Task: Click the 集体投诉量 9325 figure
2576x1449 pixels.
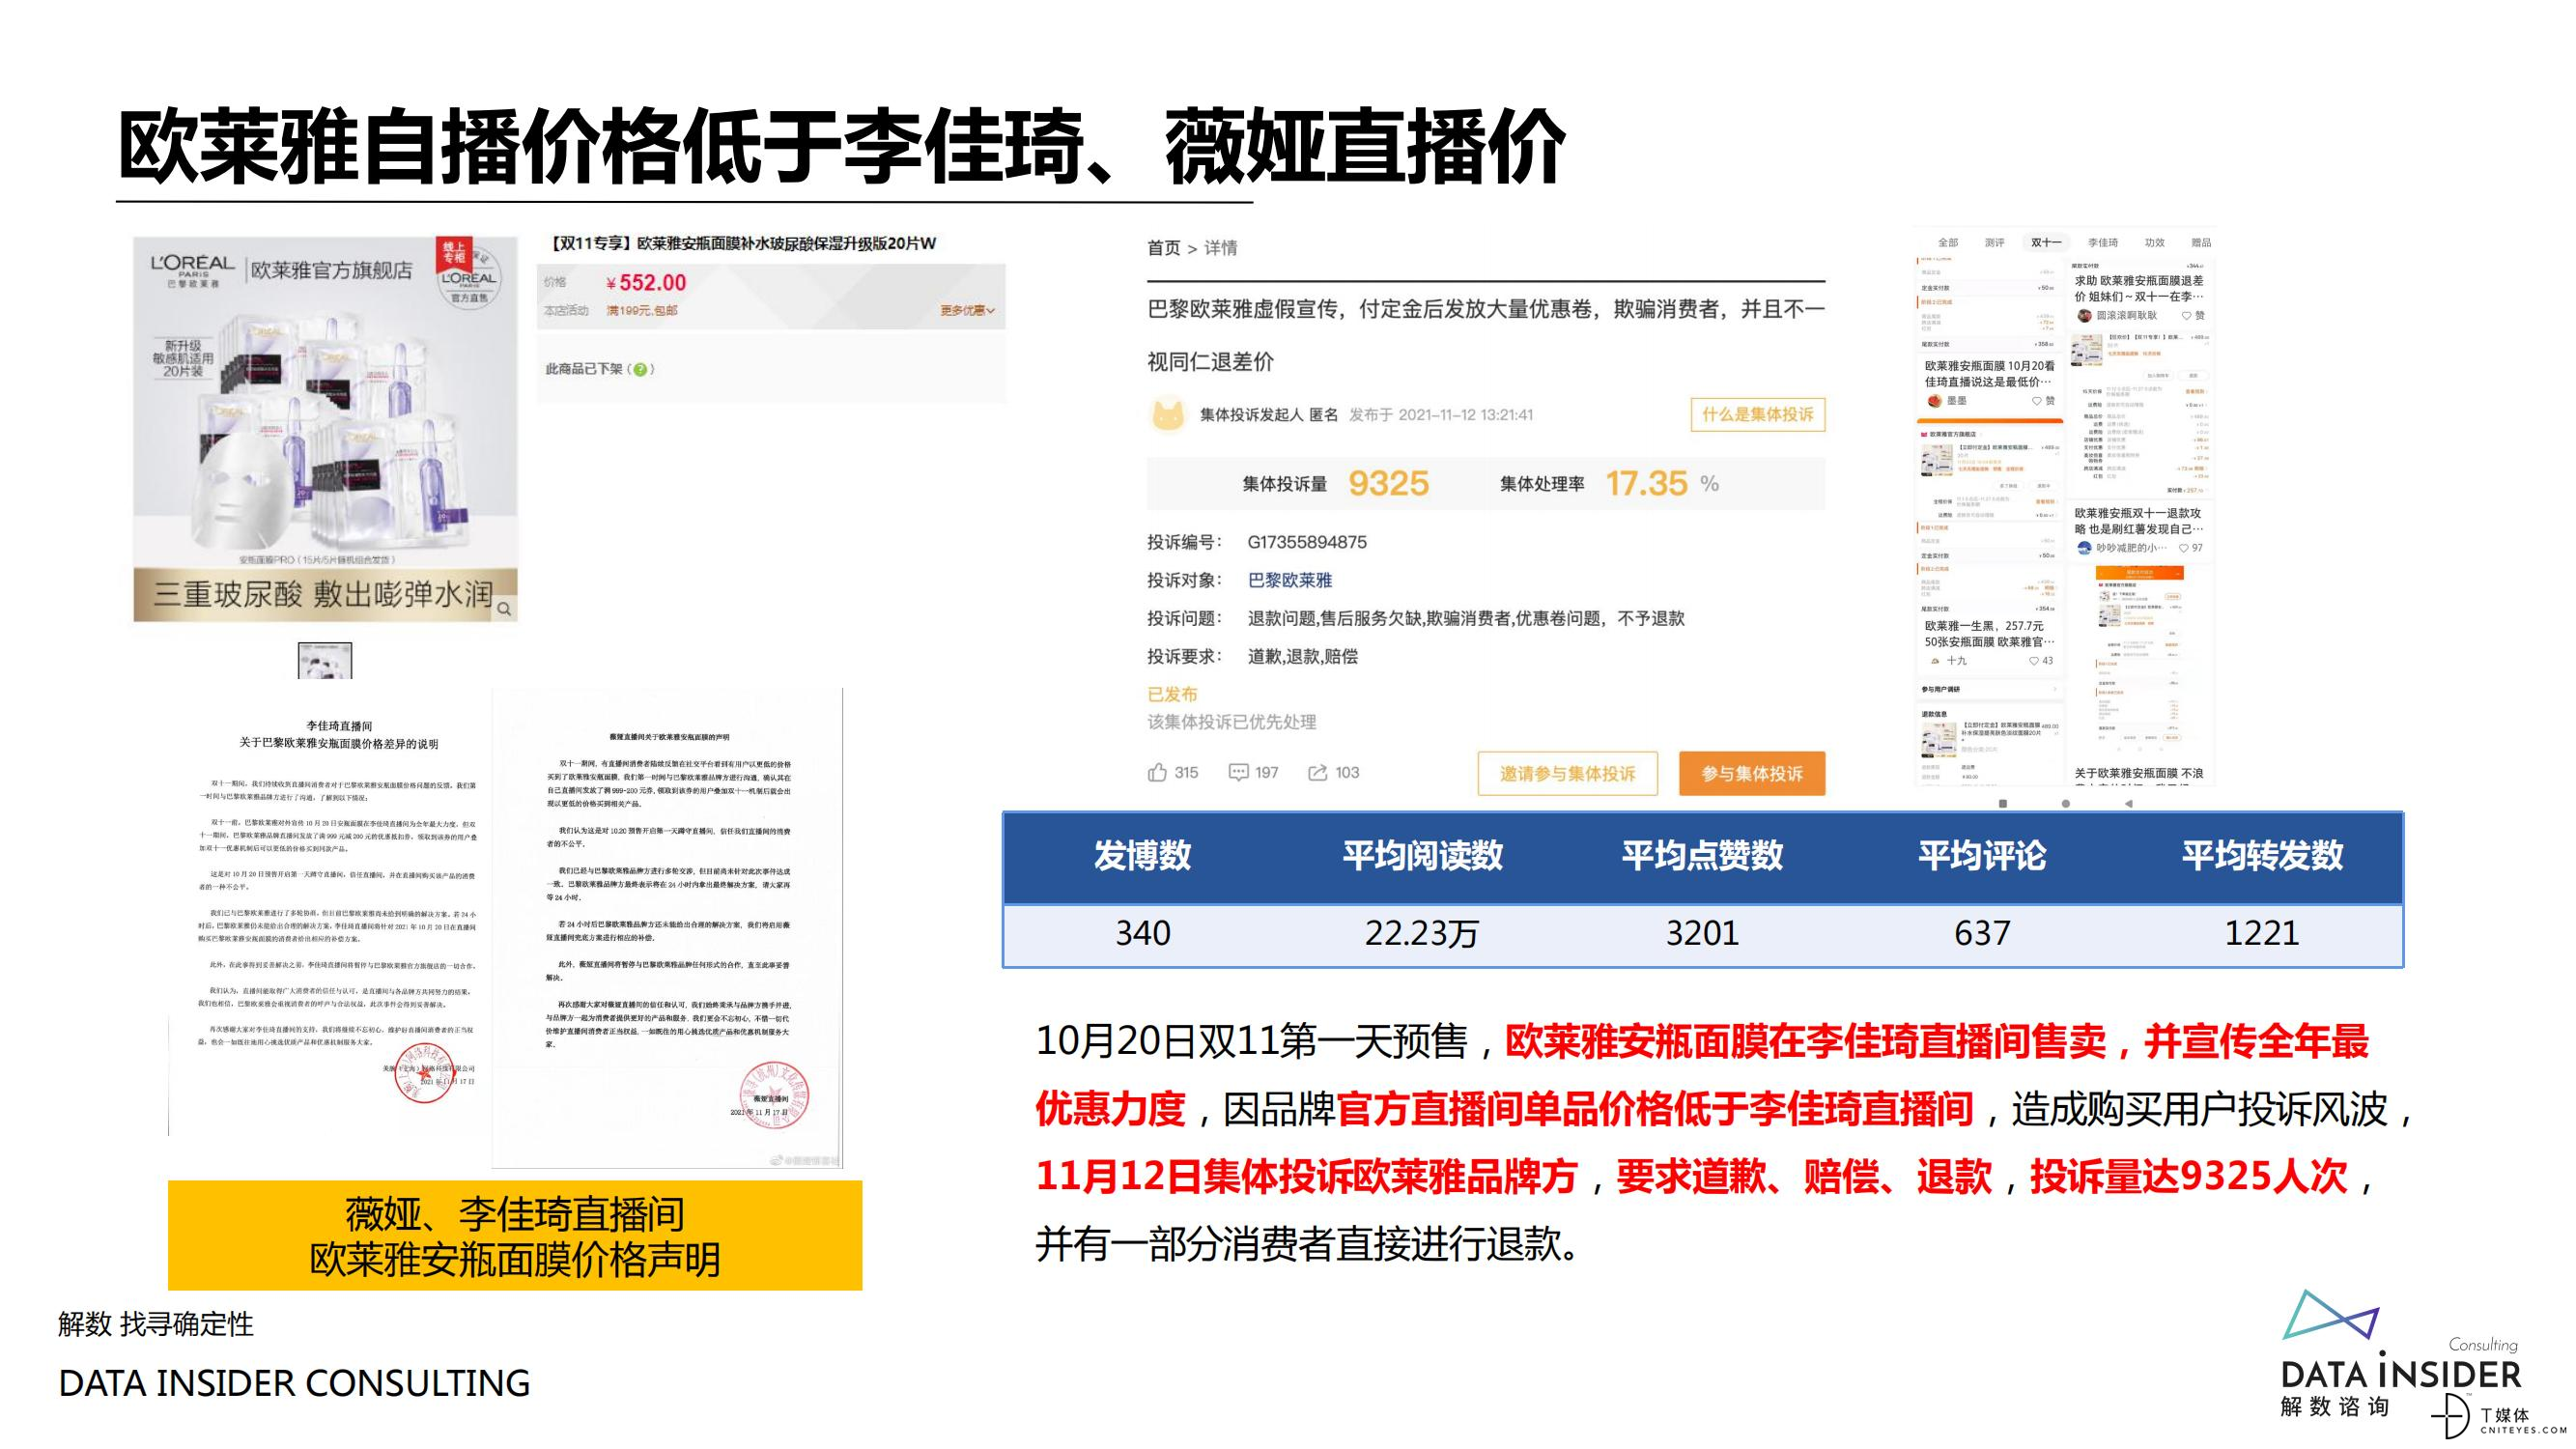Action: (x=1388, y=484)
